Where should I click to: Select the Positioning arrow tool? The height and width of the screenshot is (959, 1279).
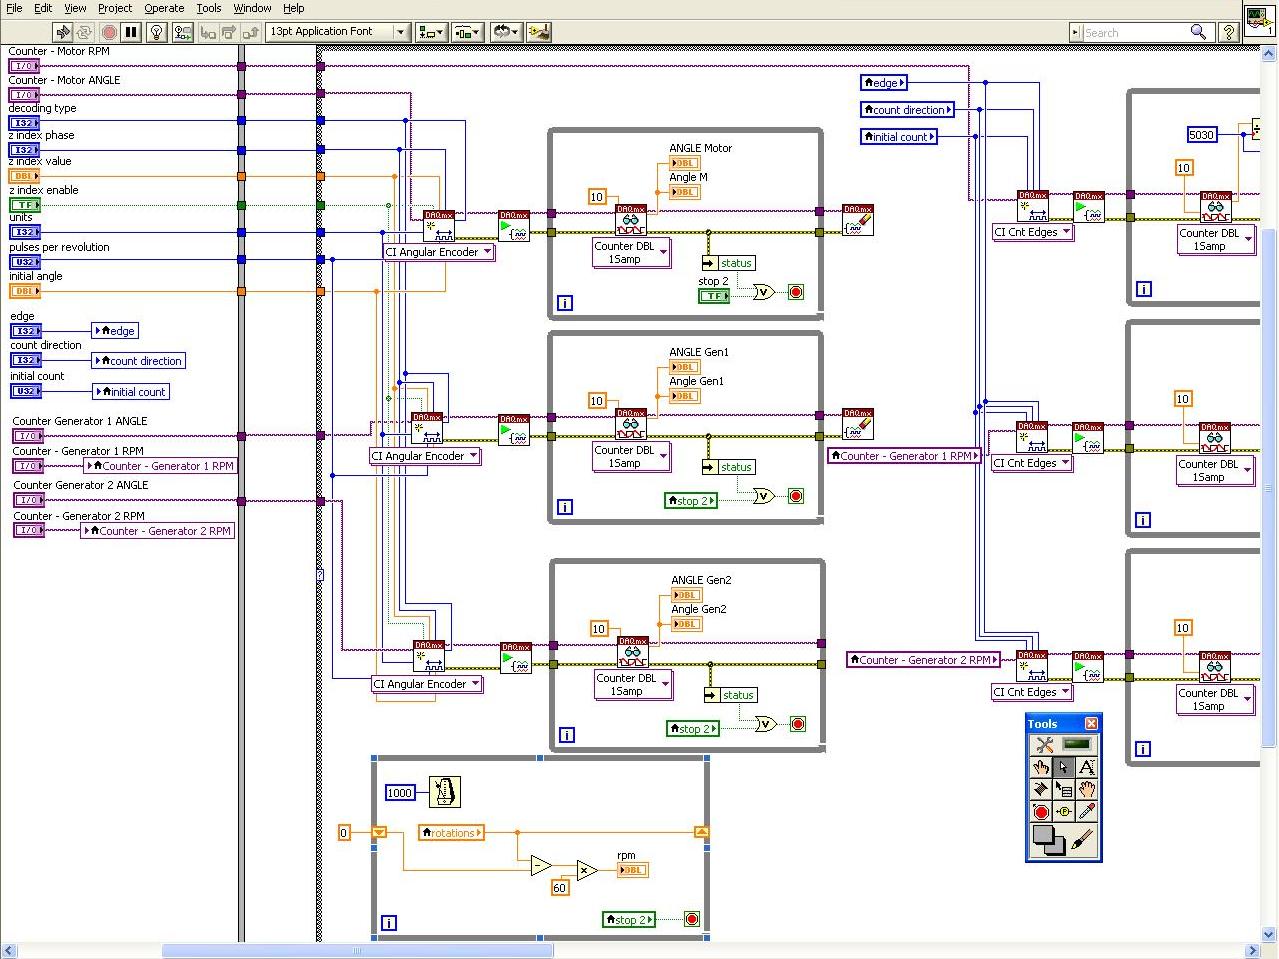point(1064,767)
